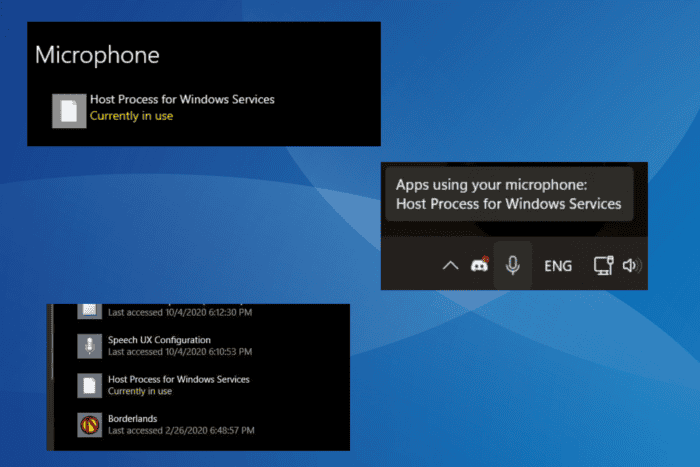Viewport: 700px width, 467px height.
Task: Click yellow 'Currently in use' in top panel
Action: (131, 116)
